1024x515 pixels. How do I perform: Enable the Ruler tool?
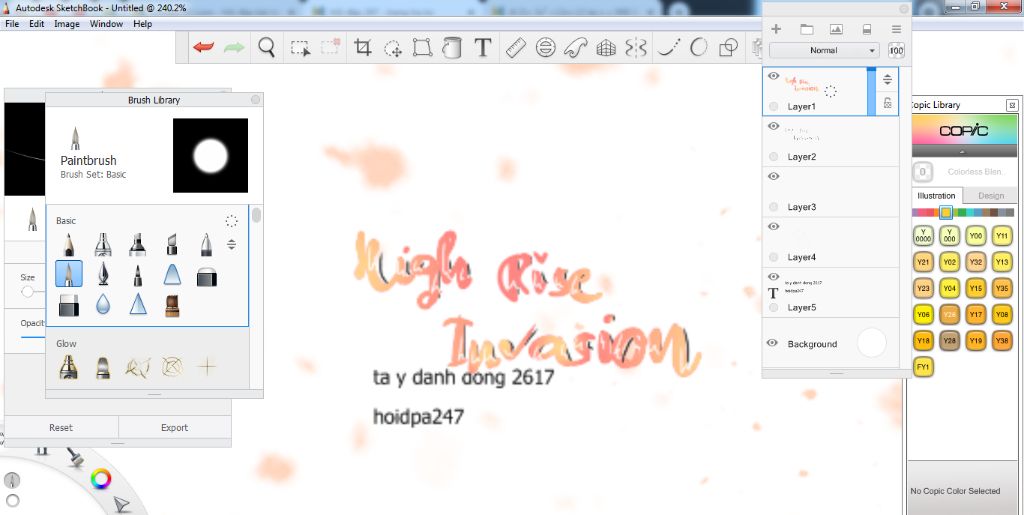click(x=516, y=48)
